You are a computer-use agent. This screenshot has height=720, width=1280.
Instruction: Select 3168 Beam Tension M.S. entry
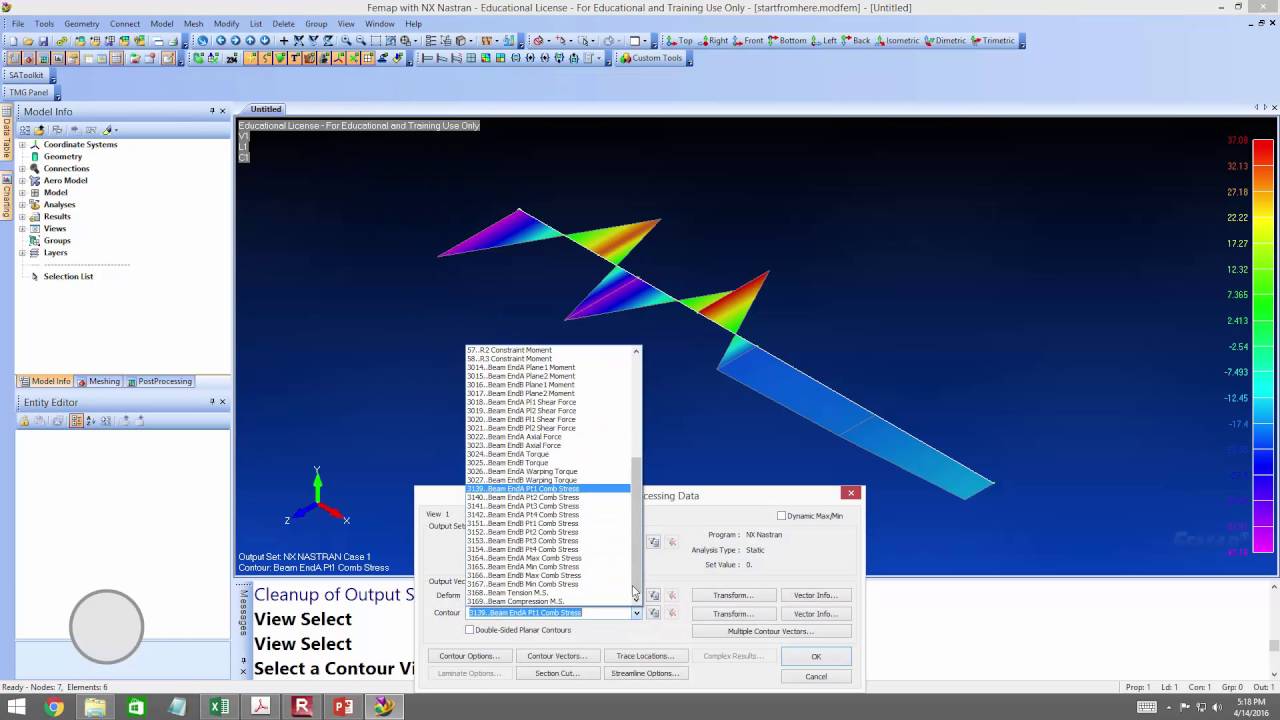pyautogui.click(x=548, y=593)
